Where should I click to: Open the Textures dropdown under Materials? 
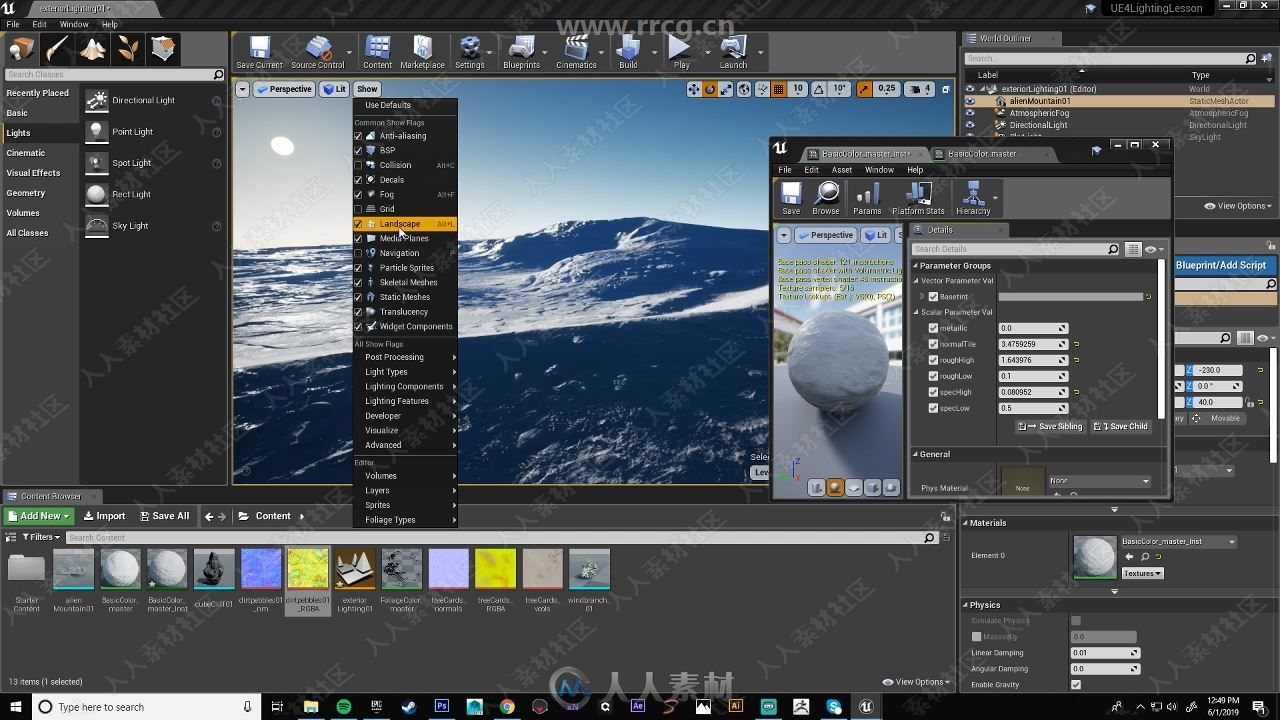pos(1142,573)
